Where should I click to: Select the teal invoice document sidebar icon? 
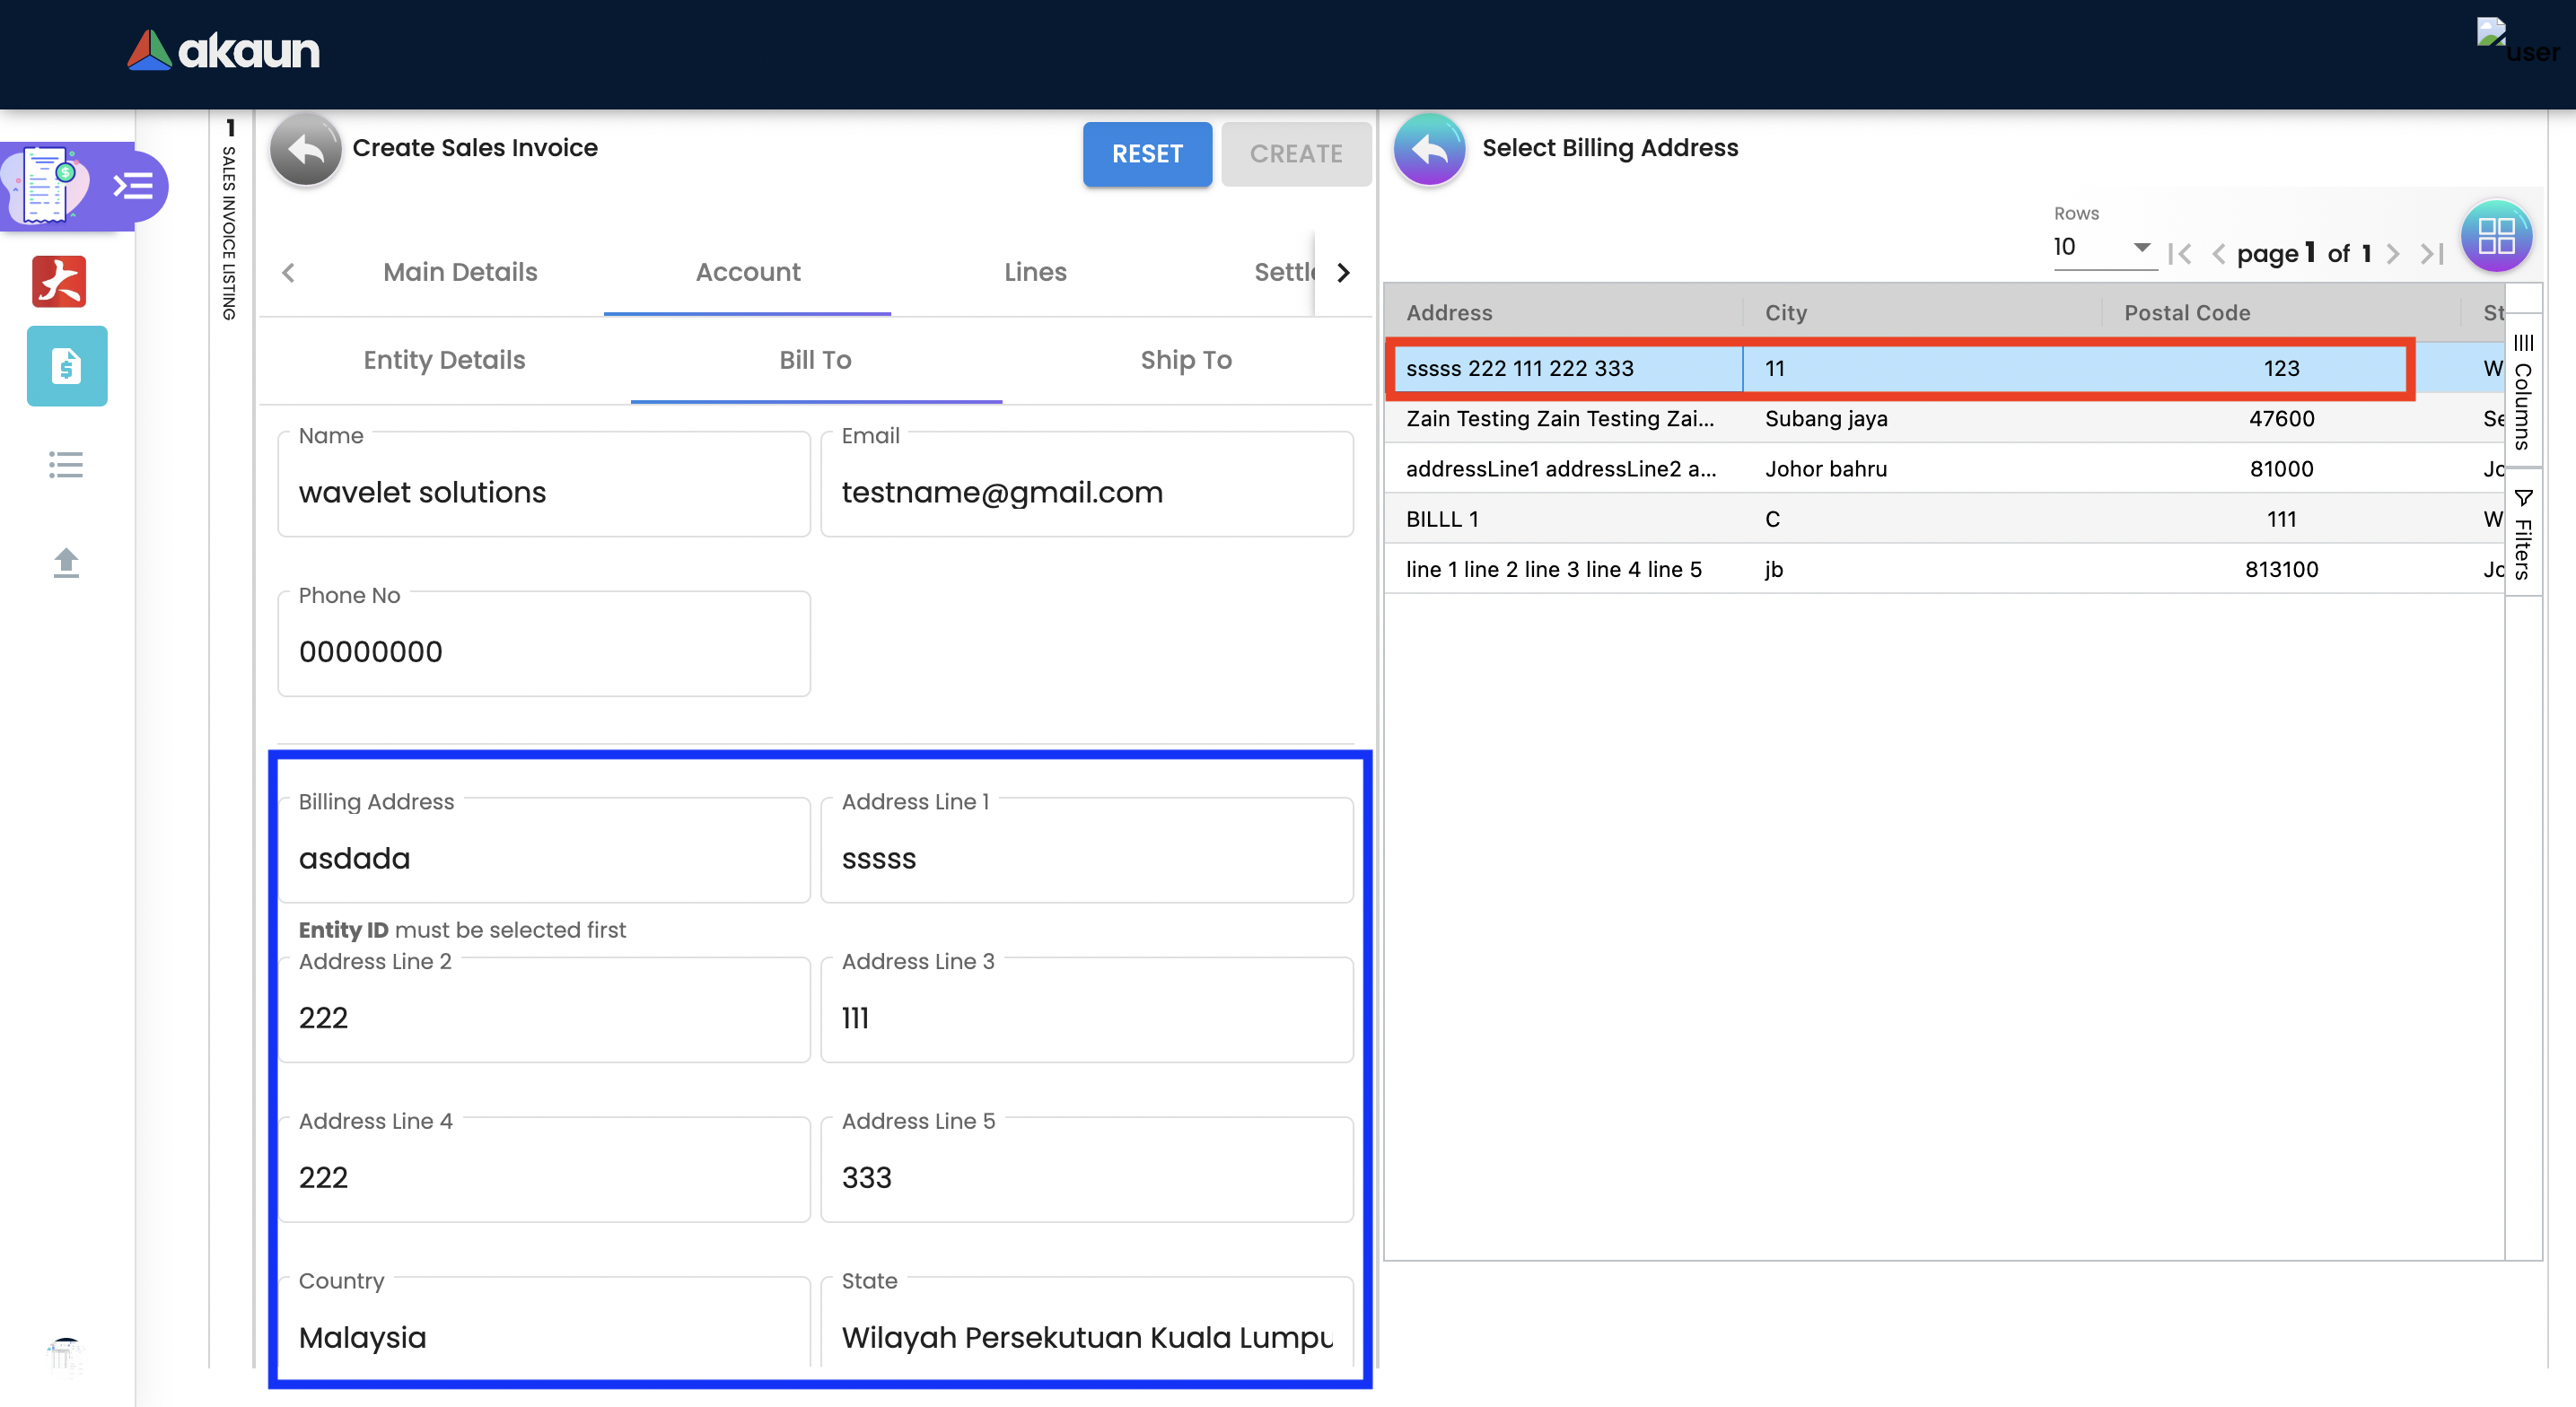[66, 366]
